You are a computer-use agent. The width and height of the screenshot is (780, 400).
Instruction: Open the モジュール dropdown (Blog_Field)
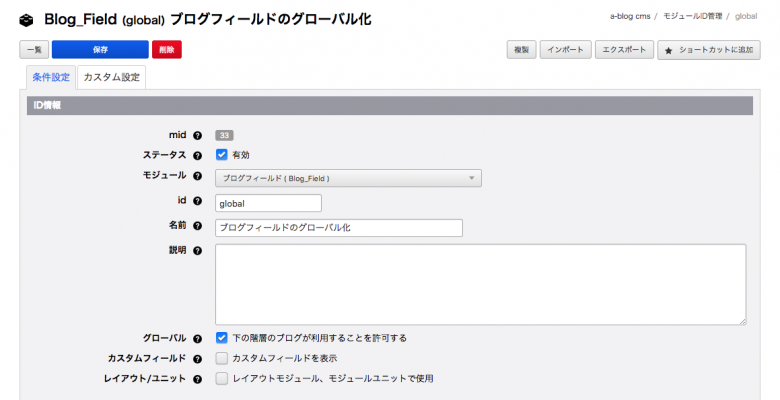[x=348, y=178]
